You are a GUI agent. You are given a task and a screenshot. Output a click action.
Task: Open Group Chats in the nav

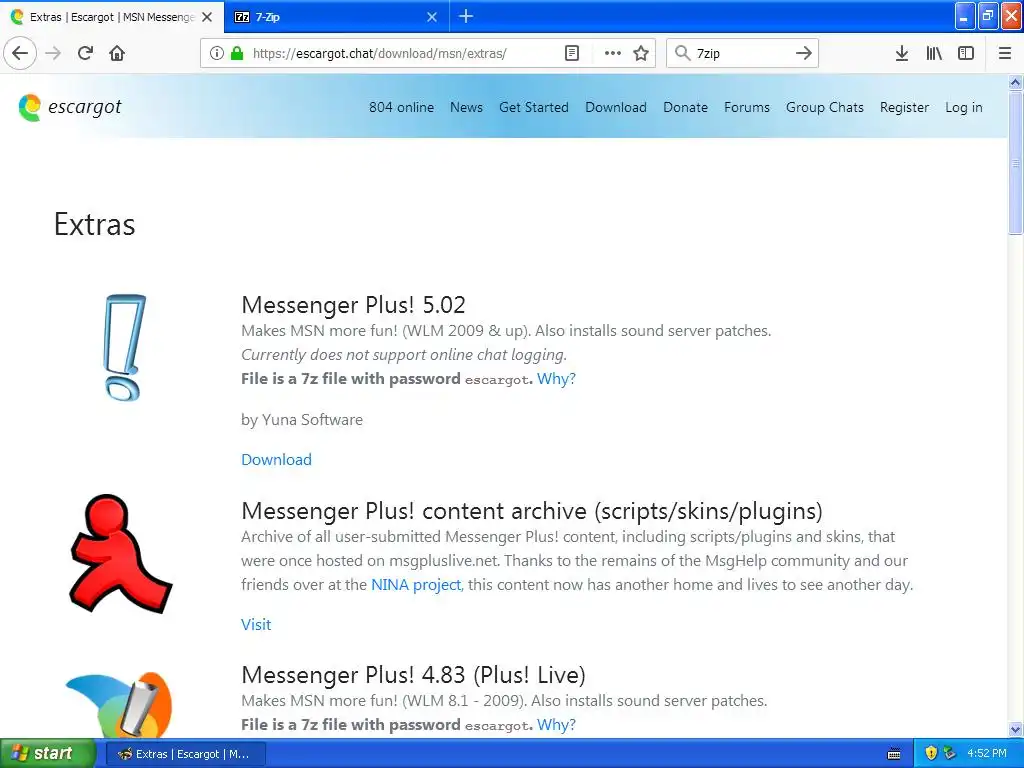[x=824, y=107]
